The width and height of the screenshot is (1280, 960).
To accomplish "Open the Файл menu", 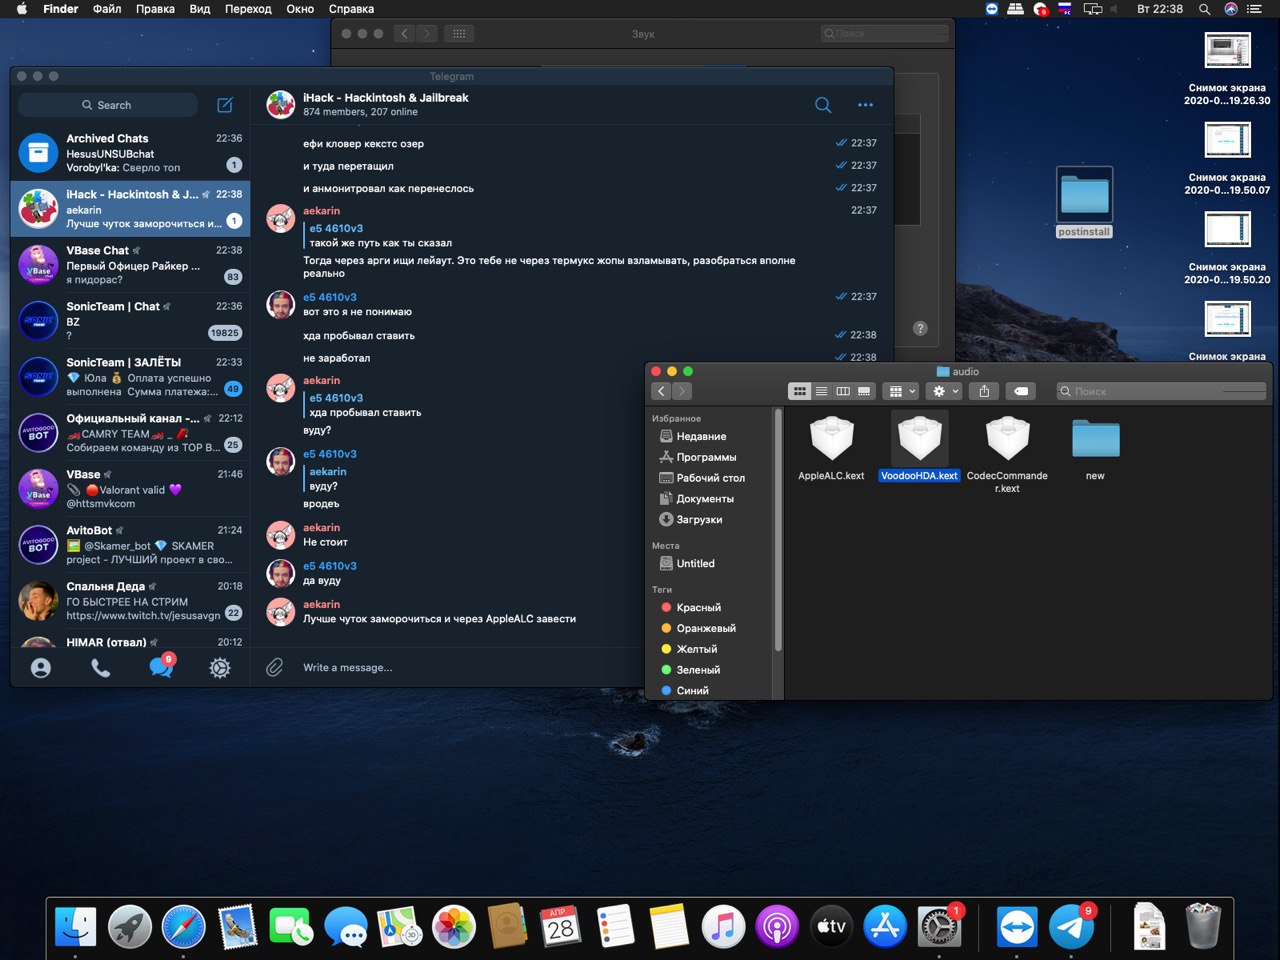I will tap(107, 9).
